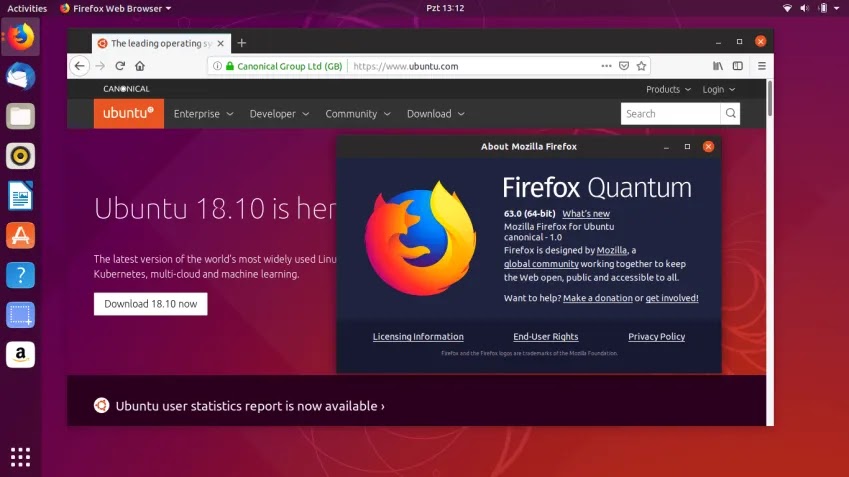Open page actions three-dot menu

(x=606, y=66)
